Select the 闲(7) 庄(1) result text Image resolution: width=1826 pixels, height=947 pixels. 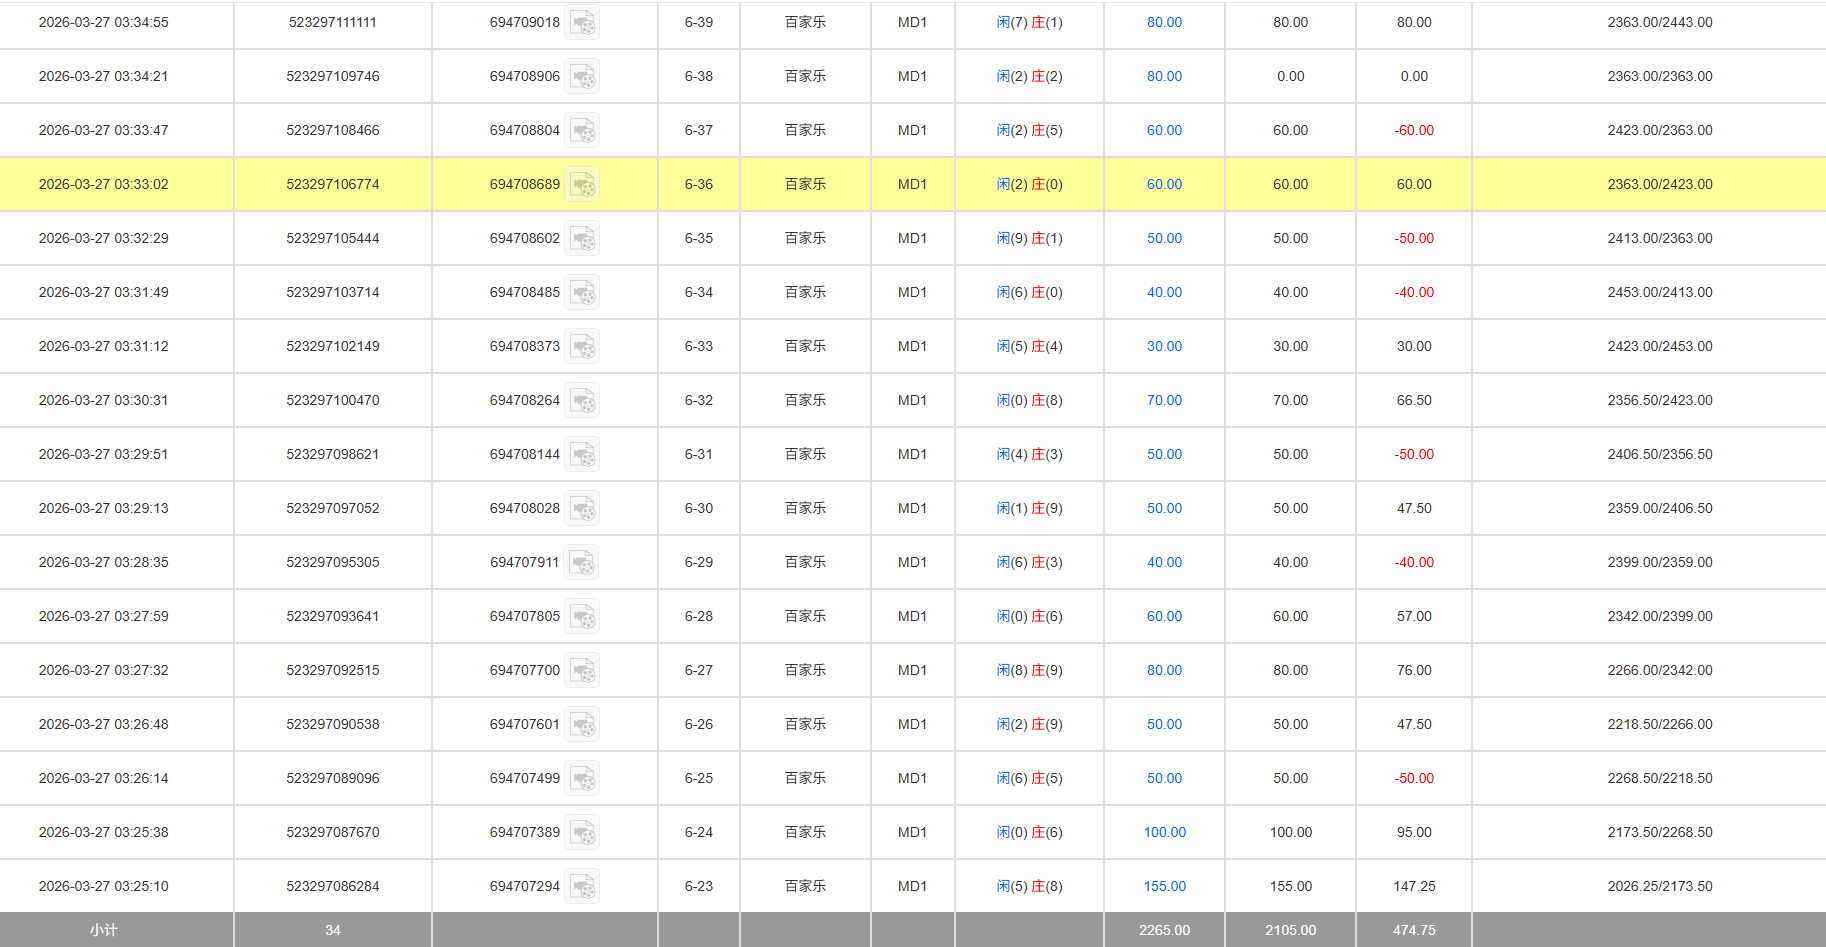click(1028, 21)
